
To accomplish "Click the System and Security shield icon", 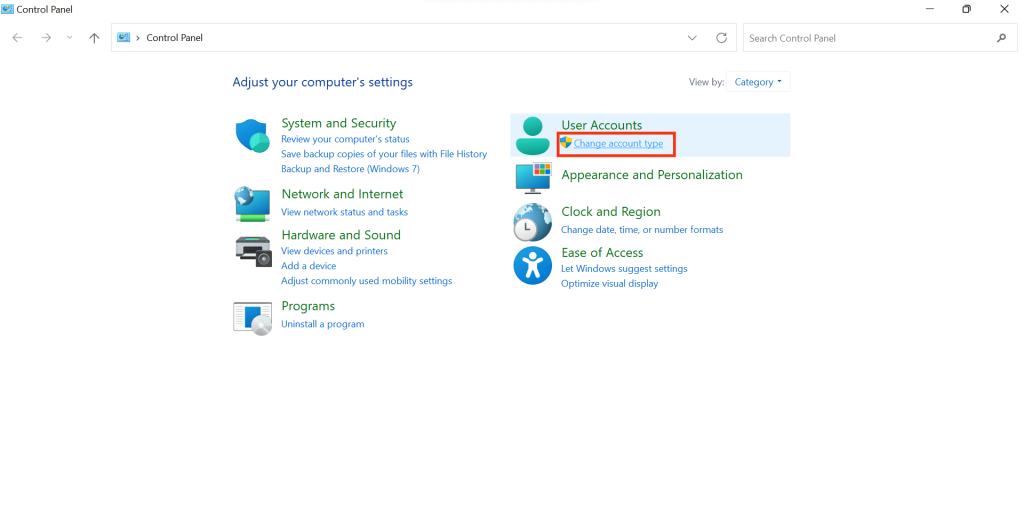I will pos(252,136).
